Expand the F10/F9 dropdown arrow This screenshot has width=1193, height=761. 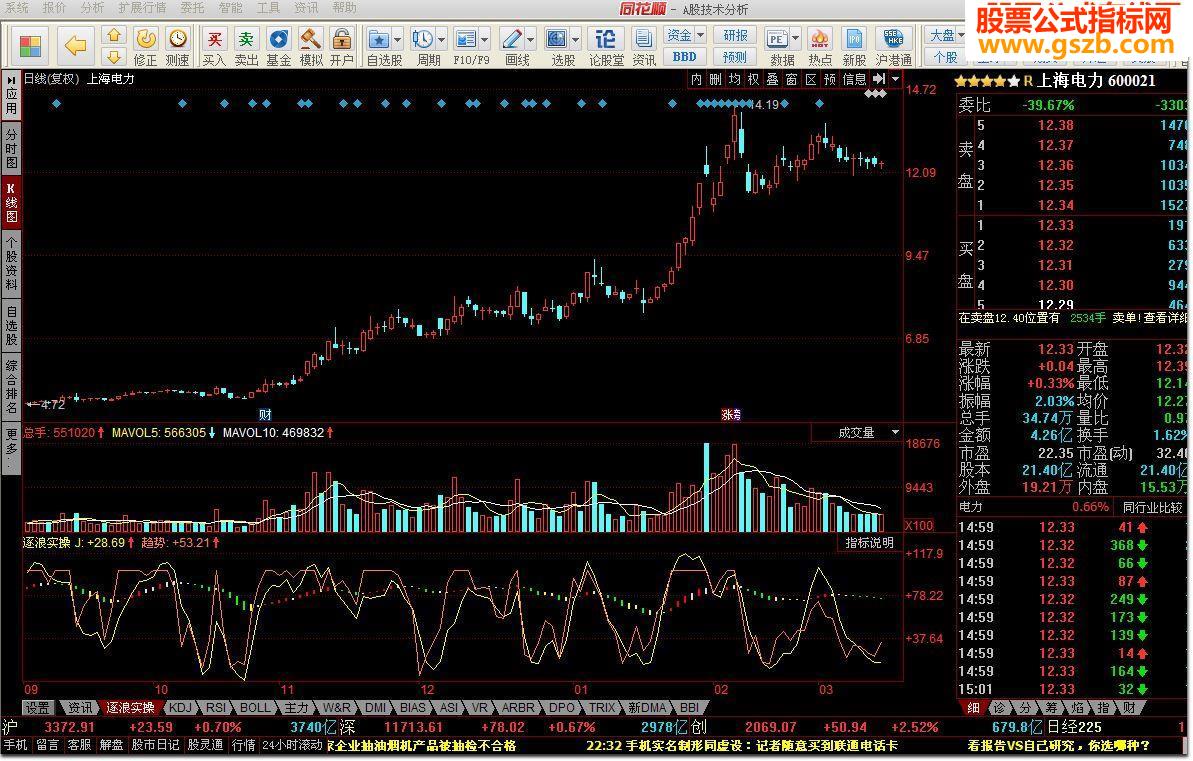484,39
